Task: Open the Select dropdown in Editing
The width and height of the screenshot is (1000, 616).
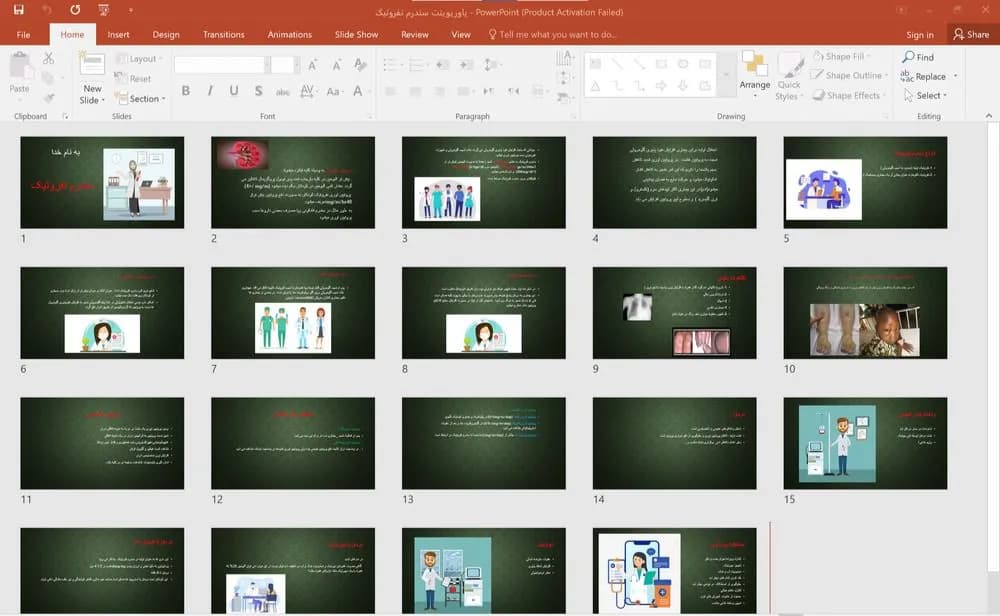Action: (926, 95)
